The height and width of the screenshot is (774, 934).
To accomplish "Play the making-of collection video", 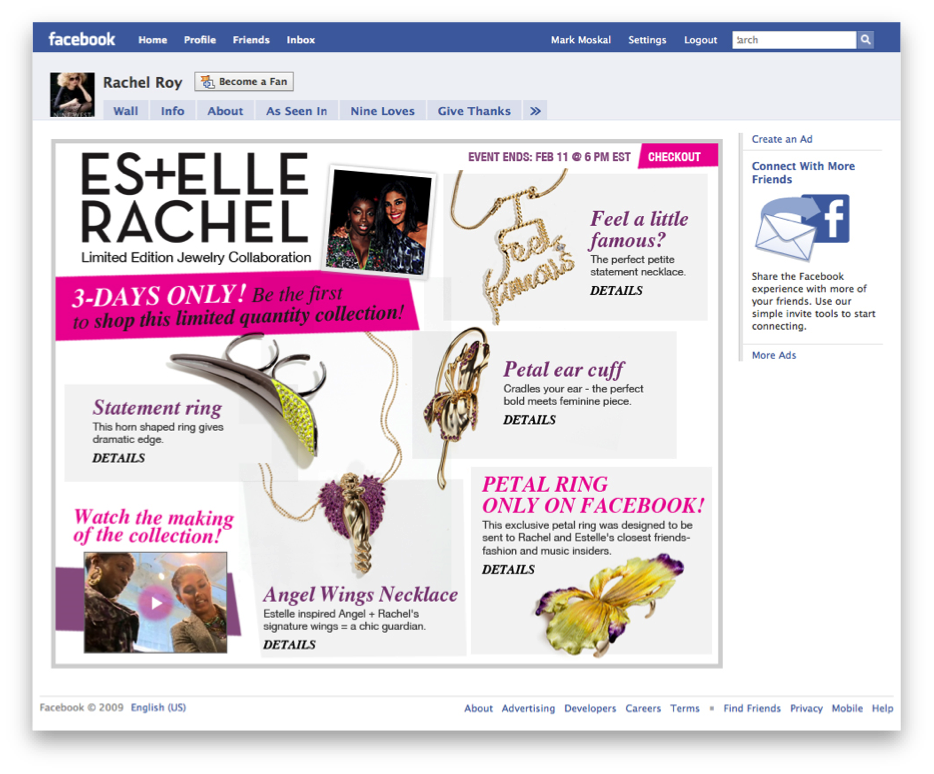I will coord(155,602).
